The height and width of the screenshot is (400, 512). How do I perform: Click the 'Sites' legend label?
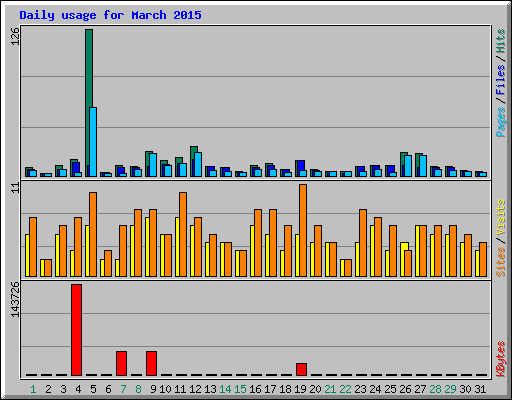500,262
